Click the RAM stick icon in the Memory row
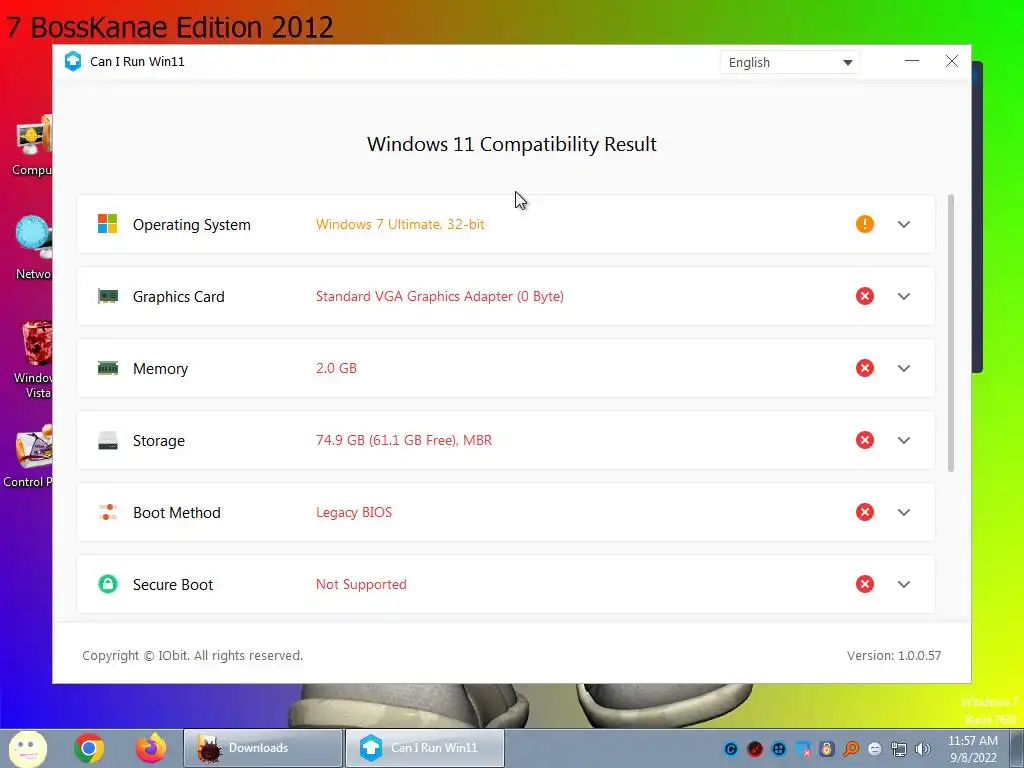Image resolution: width=1024 pixels, height=768 pixels. [108, 368]
